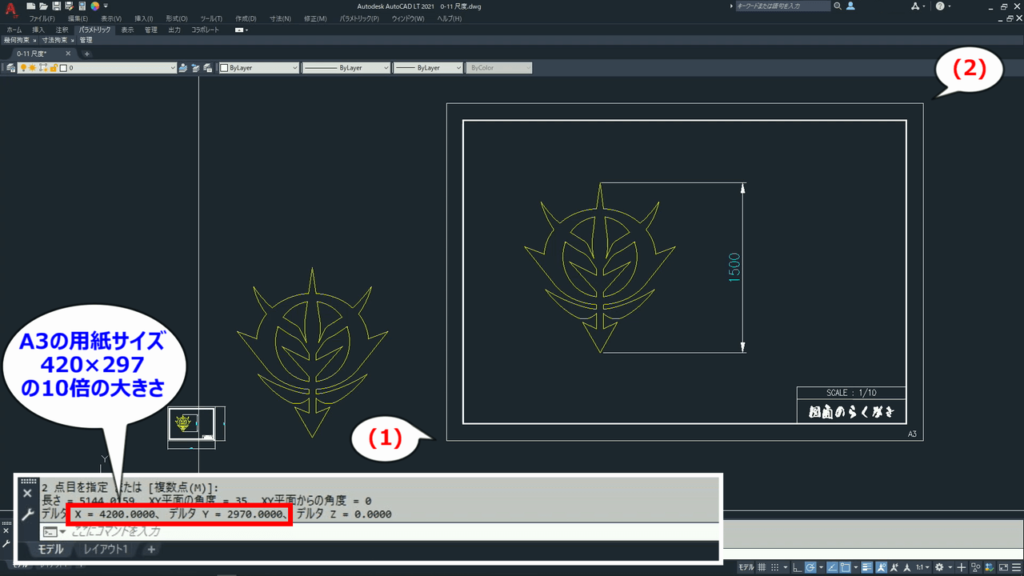The width and height of the screenshot is (1024, 576).
Task: Click the command line customize wrench icon
Action: click(27, 515)
